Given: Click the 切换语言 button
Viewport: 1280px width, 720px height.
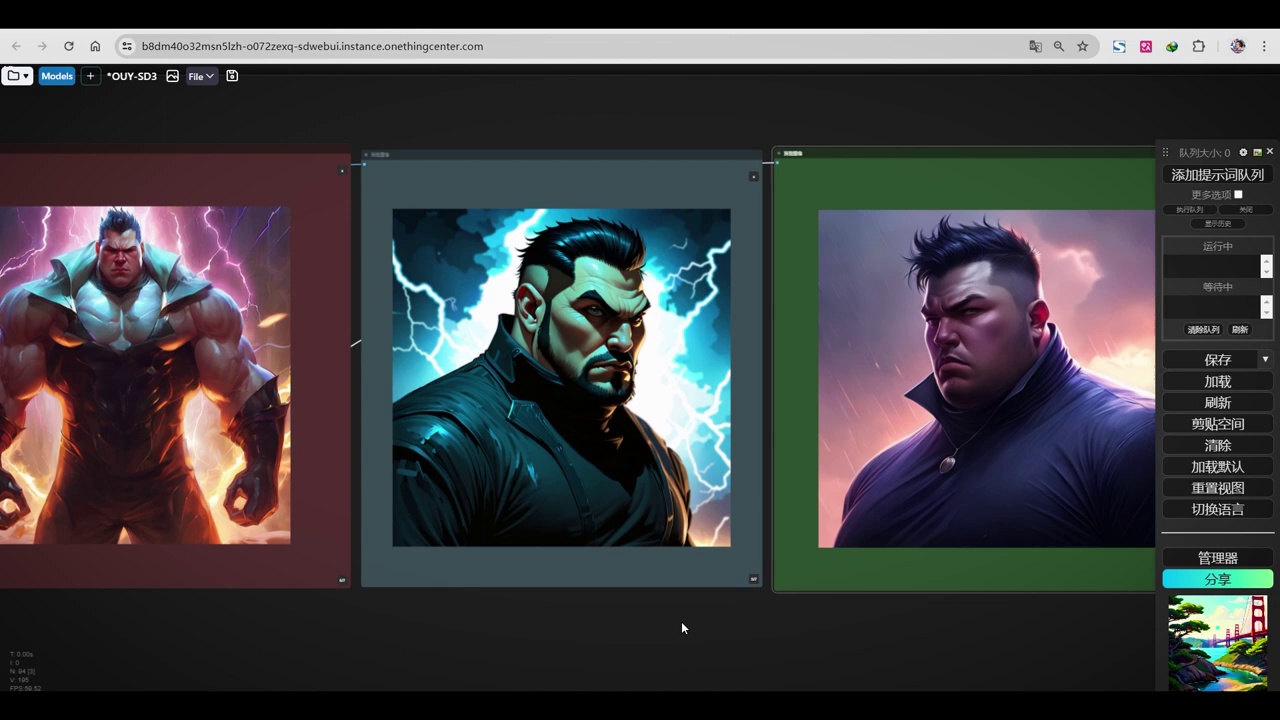Looking at the screenshot, I should 1218,509.
